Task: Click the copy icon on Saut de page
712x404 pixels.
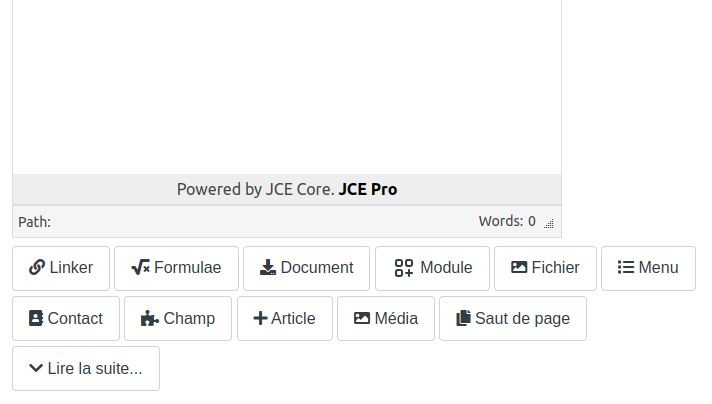Action: [x=463, y=319]
